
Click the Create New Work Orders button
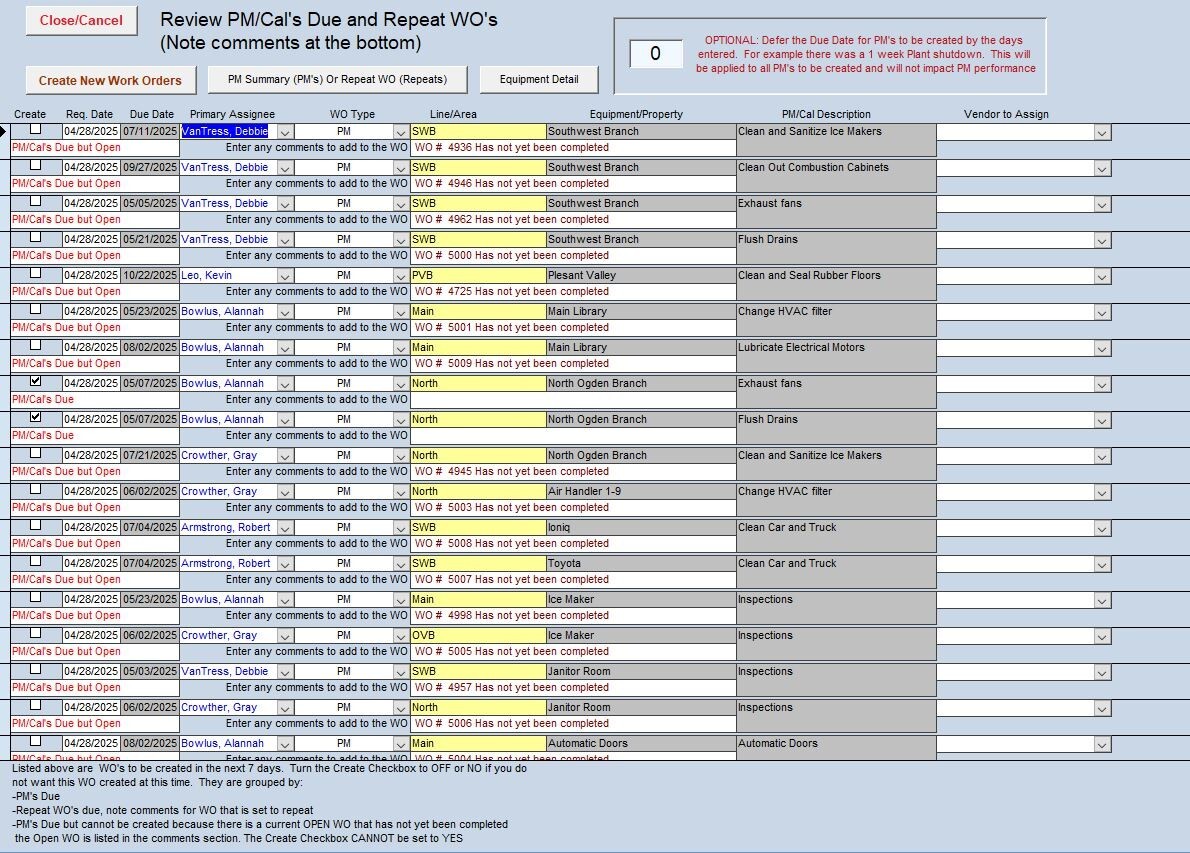tap(110, 80)
